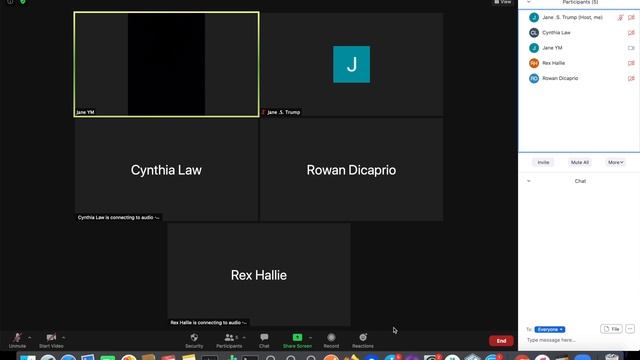This screenshot has width=640, height=360.
Task: Click Rex Hallie's orange RH avatar
Action: pos(534,63)
